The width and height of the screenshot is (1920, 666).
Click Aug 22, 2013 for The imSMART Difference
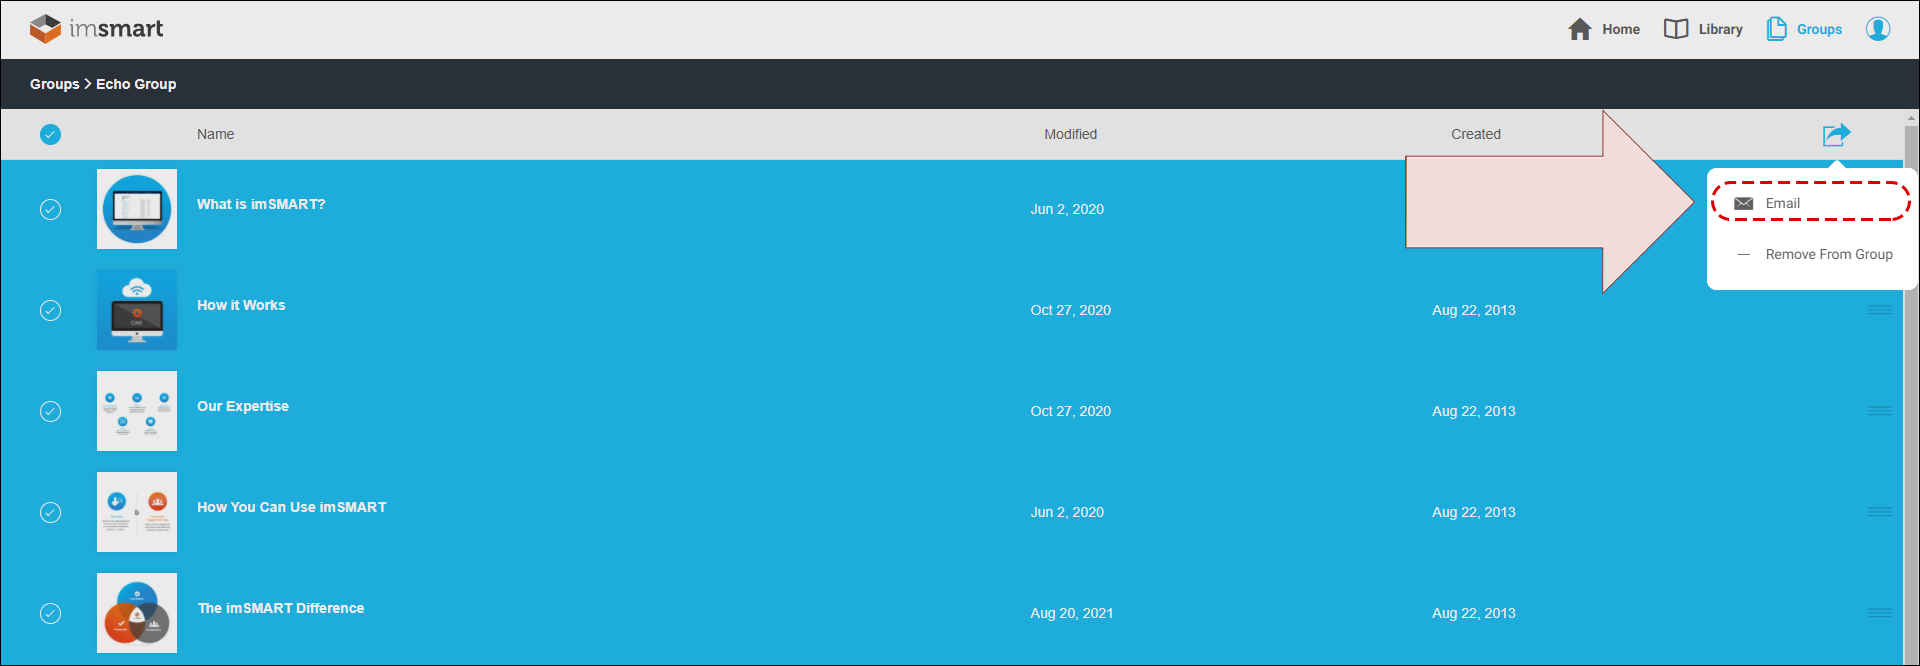(1474, 613)
